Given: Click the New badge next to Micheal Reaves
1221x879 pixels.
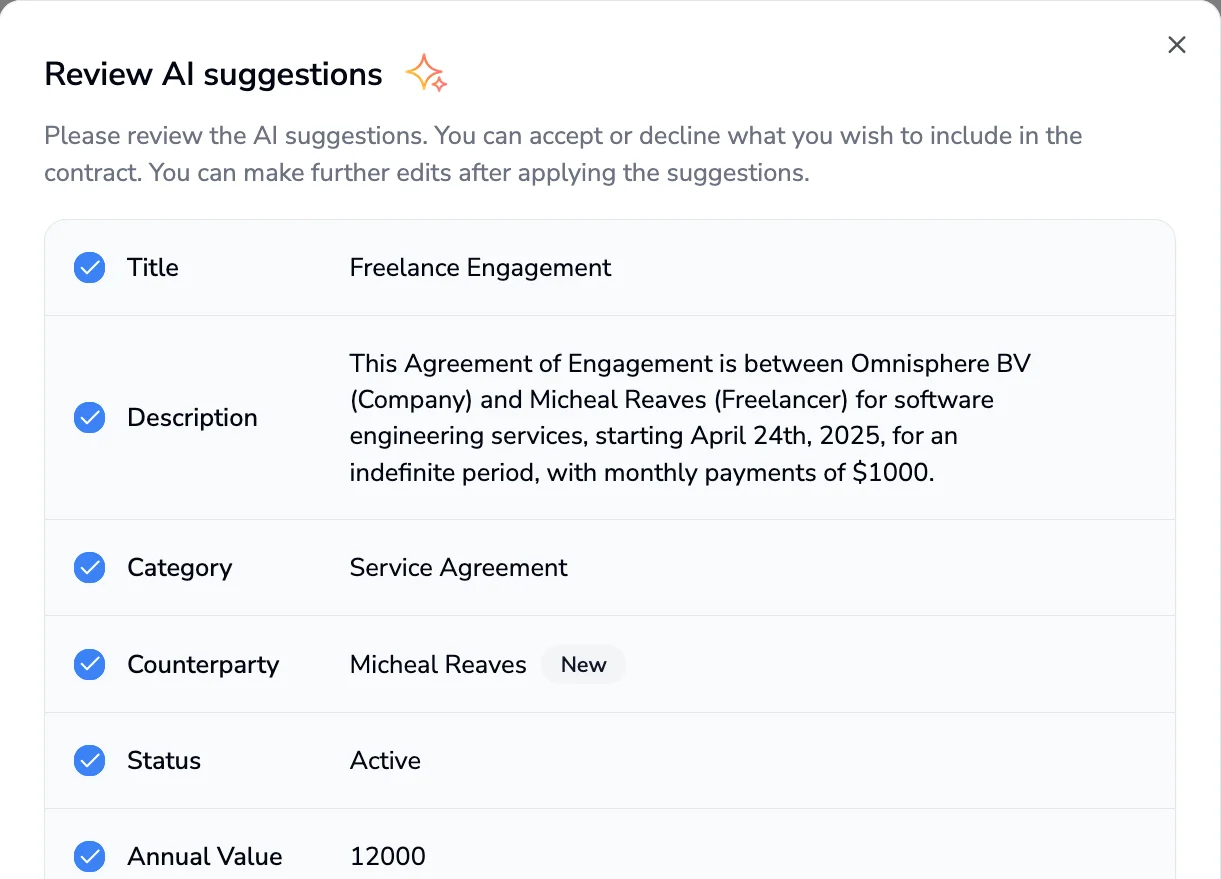Looking at the screenshot, I should coord(584,664).
